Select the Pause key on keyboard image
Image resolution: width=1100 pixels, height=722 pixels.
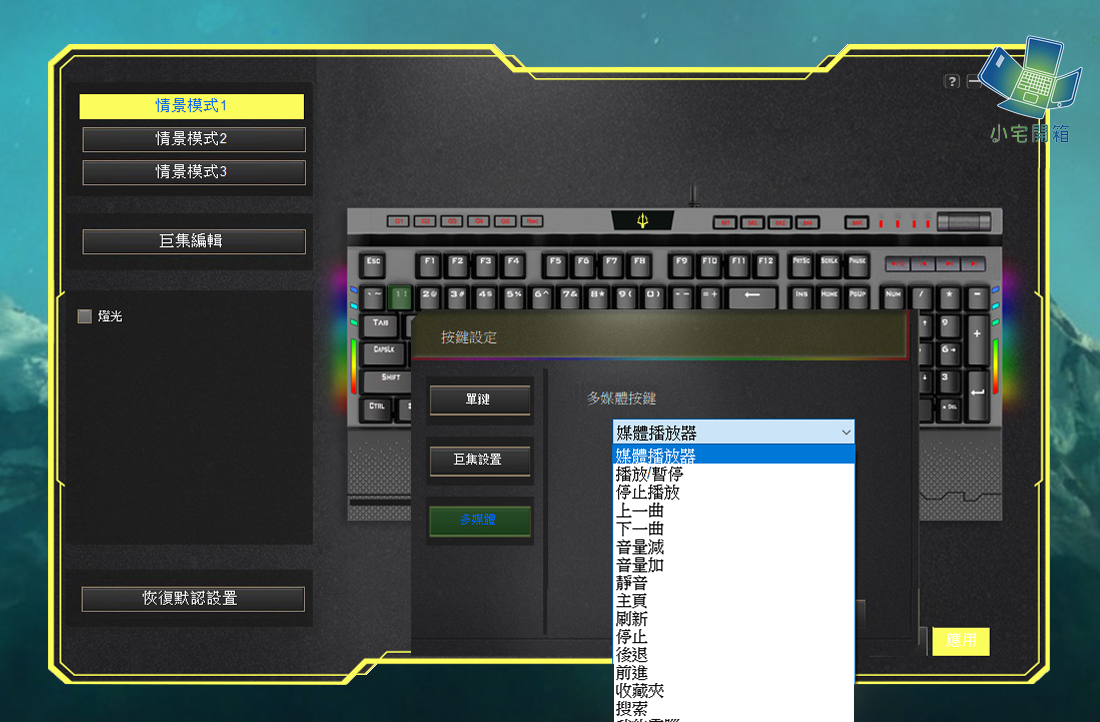pos(857,265)
